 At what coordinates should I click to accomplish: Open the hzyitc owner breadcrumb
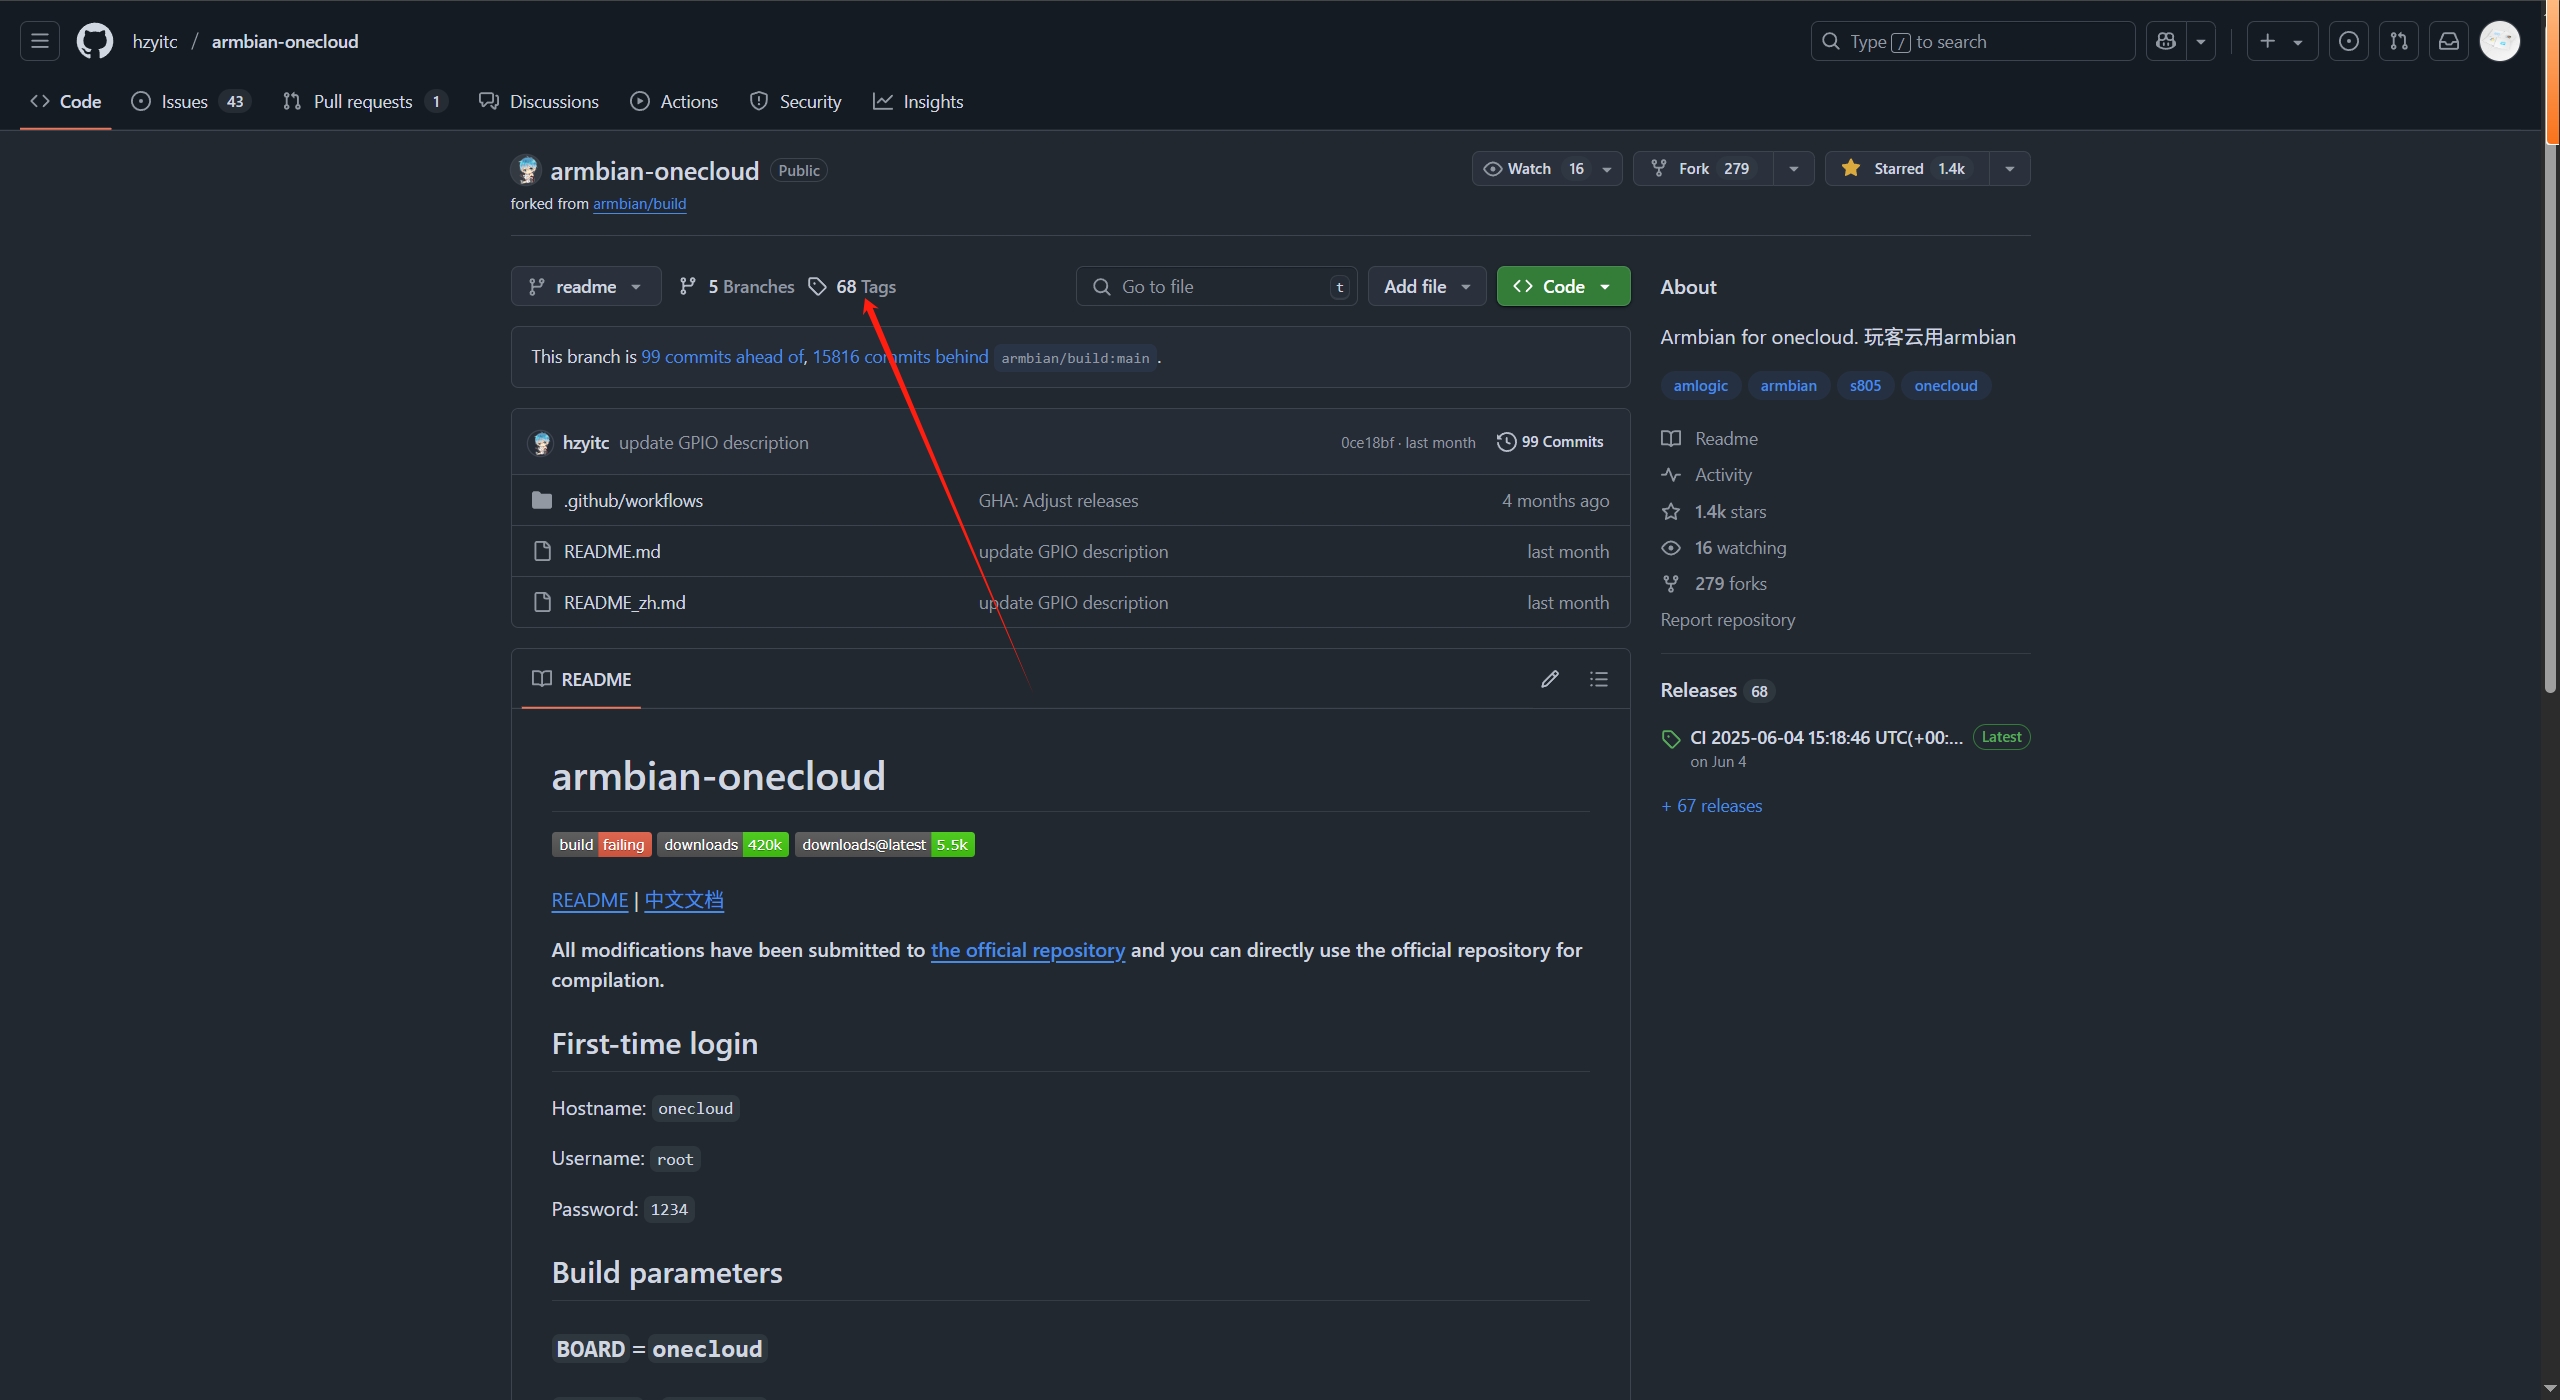pos(155,41)
